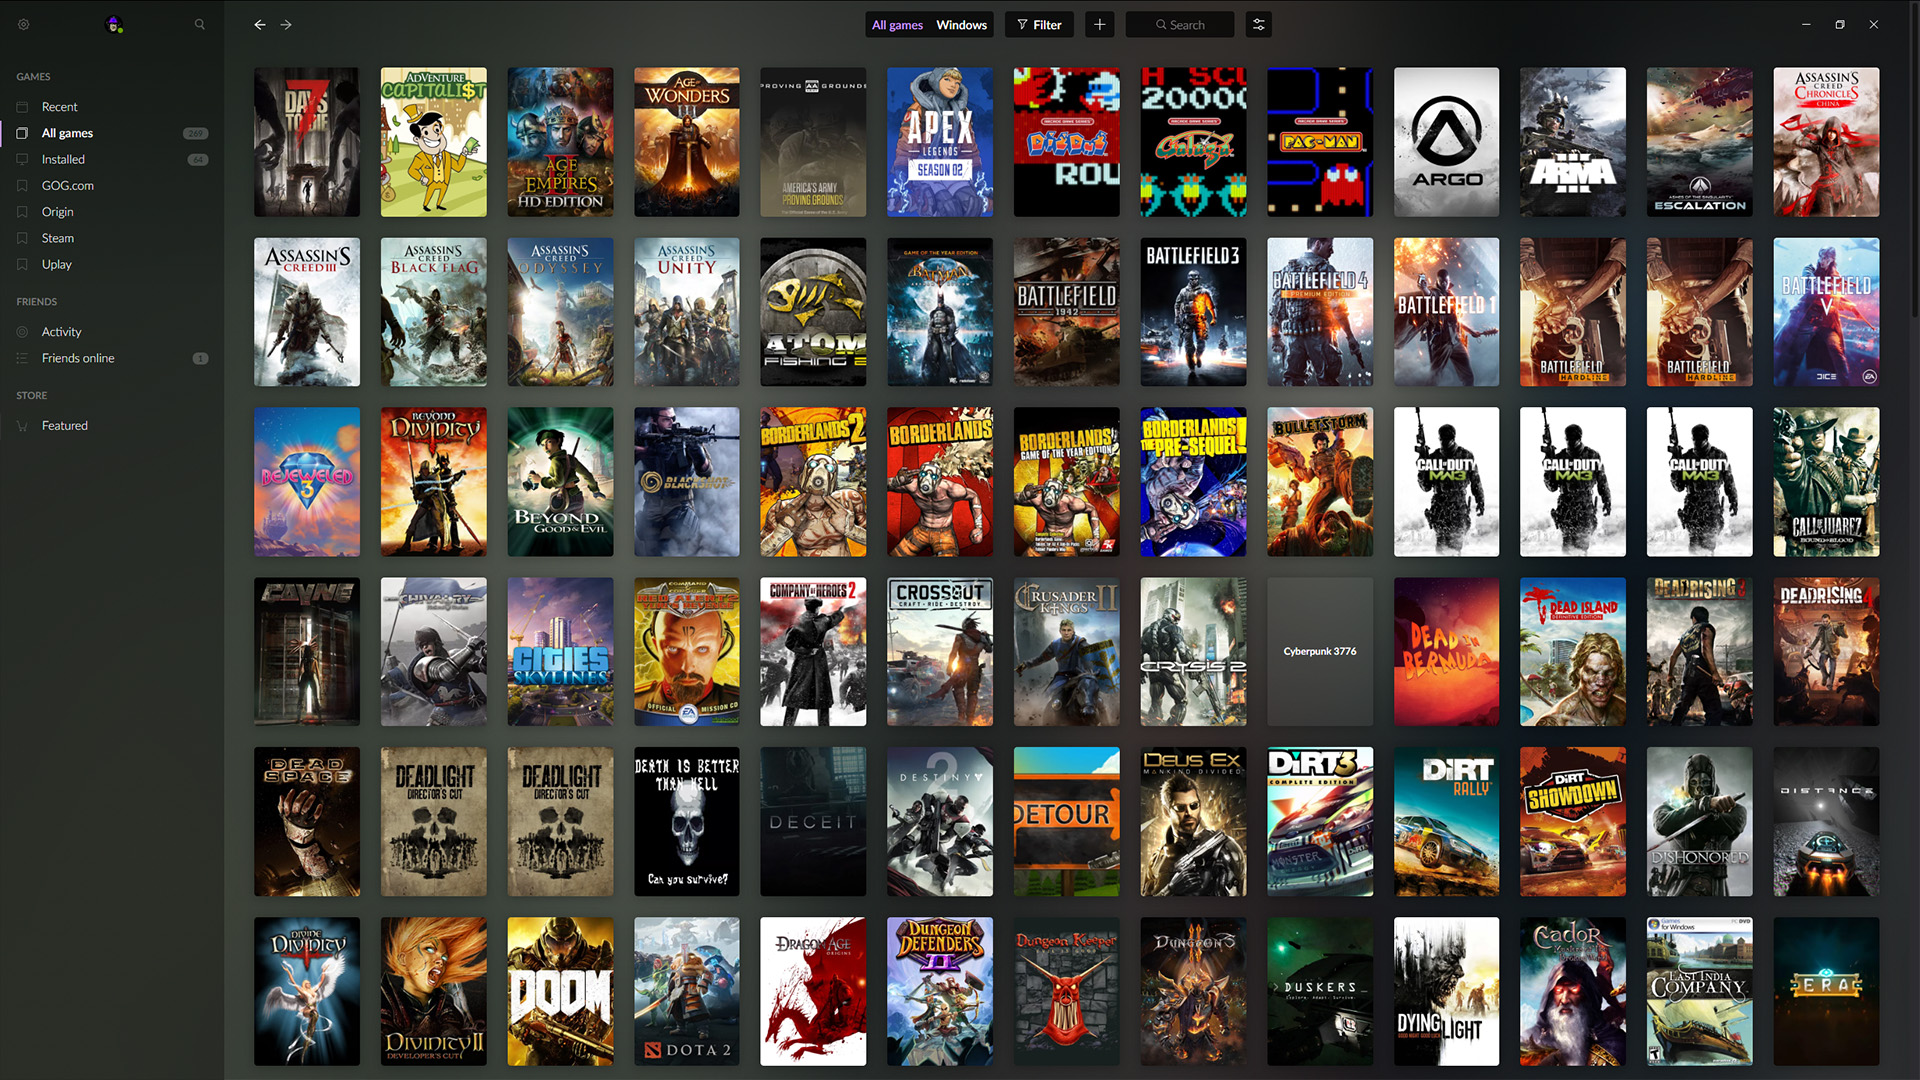Toggle the Windows platform filter
Viewport: 1920px width, 1080px height.
pos(961,24)
